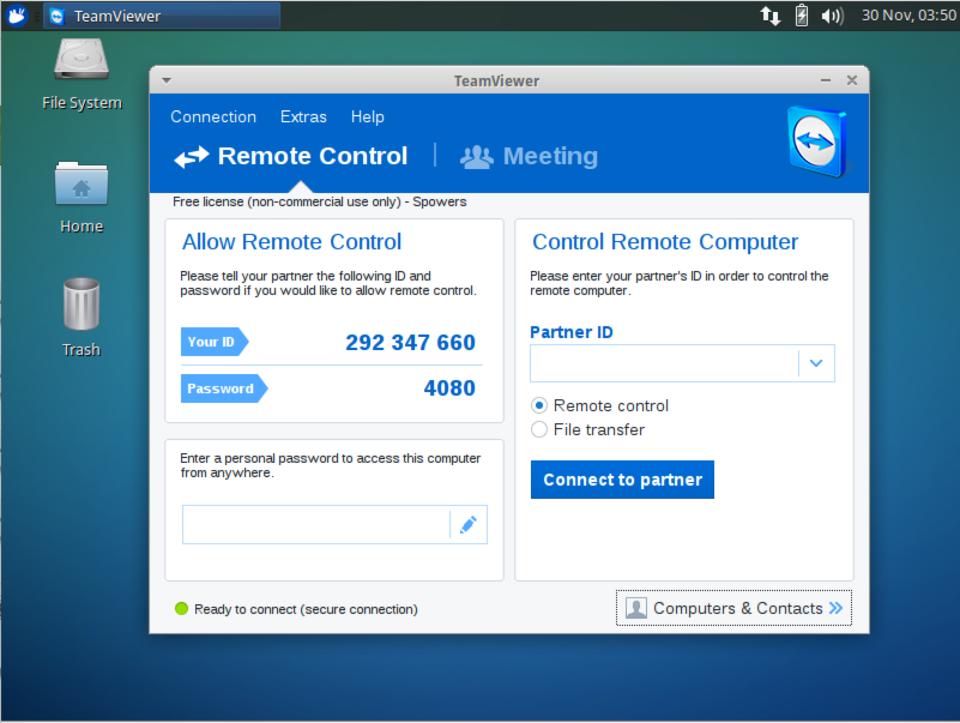Click the Partner ID input field
This screenshot has width=960, height=723.
664,364
